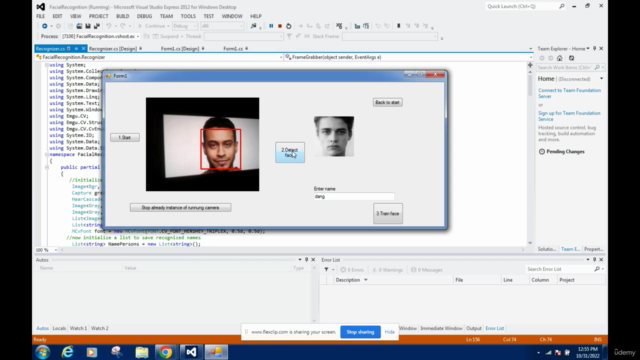This screenshot has width=640, height=360.
Task: Click the Home icon in Team Explorer
Action: tap(560, 58)
